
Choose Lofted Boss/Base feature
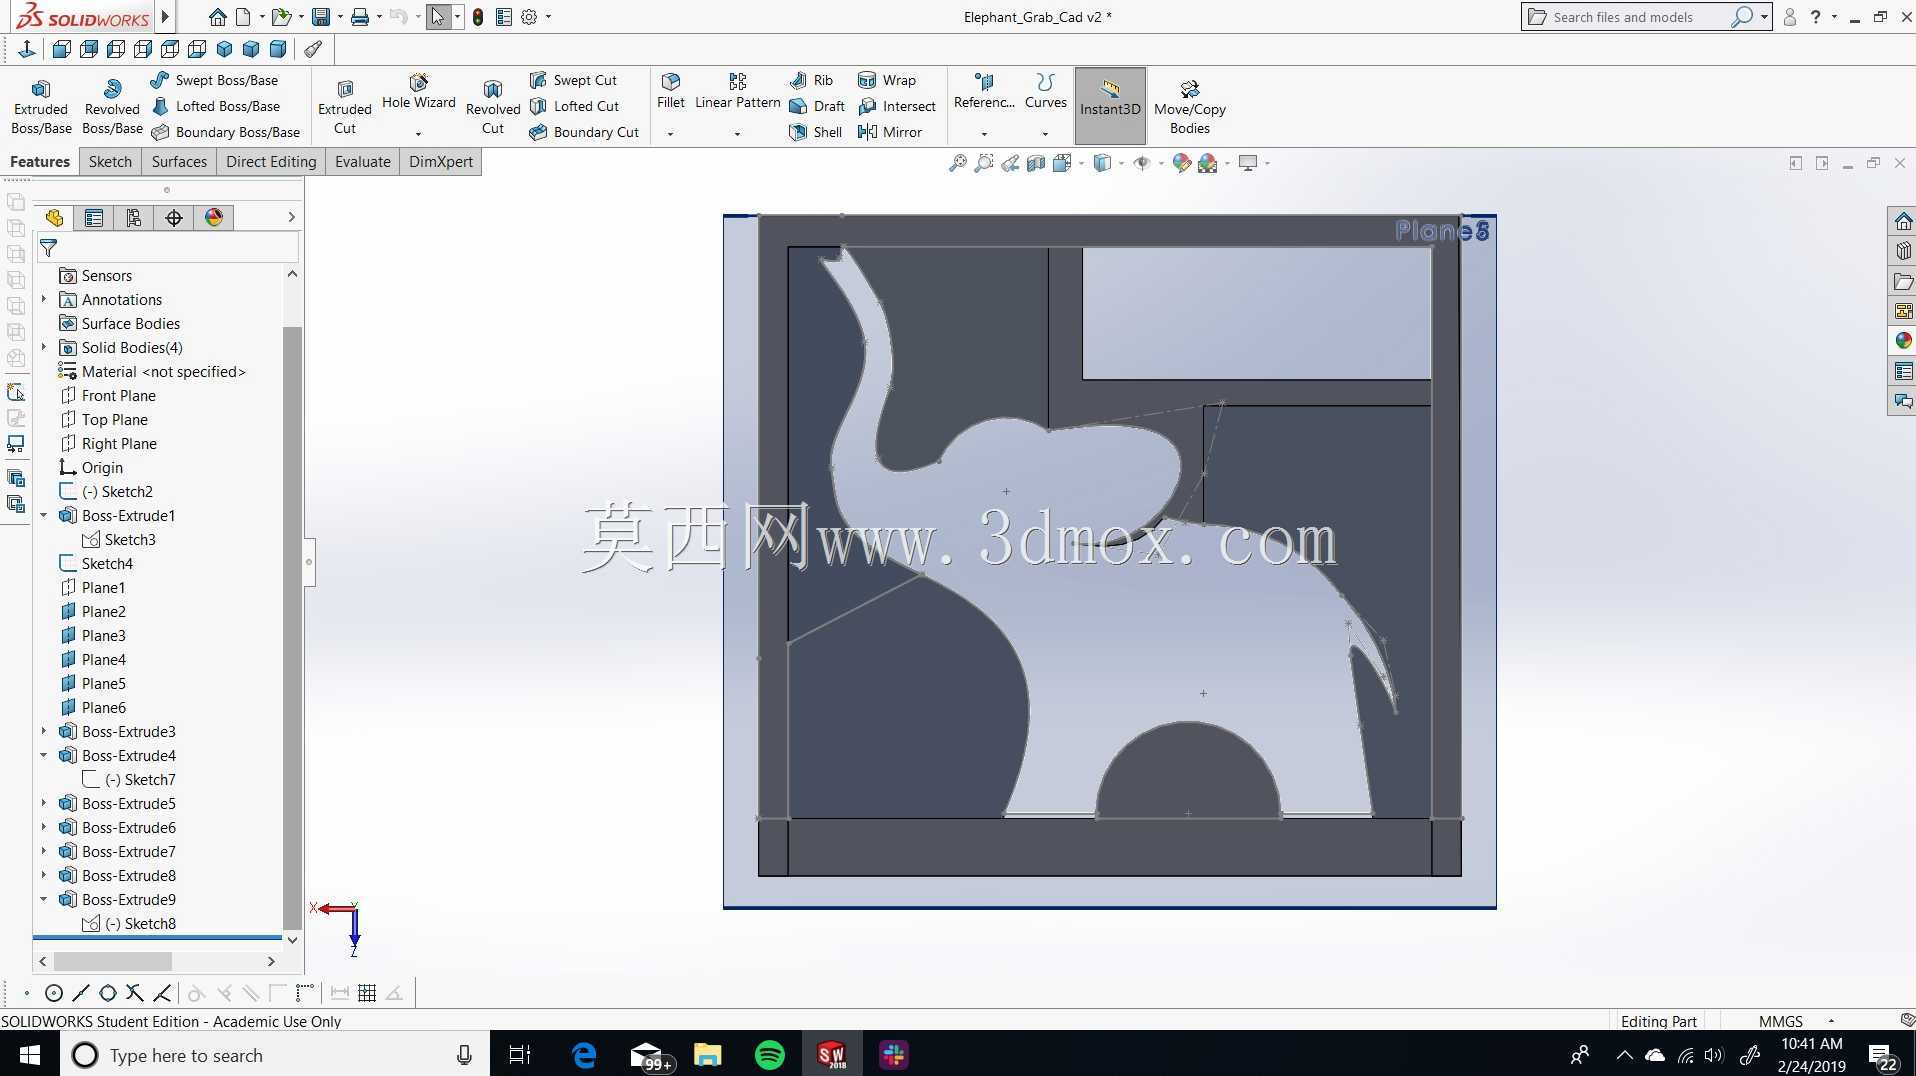coord(215,106)
